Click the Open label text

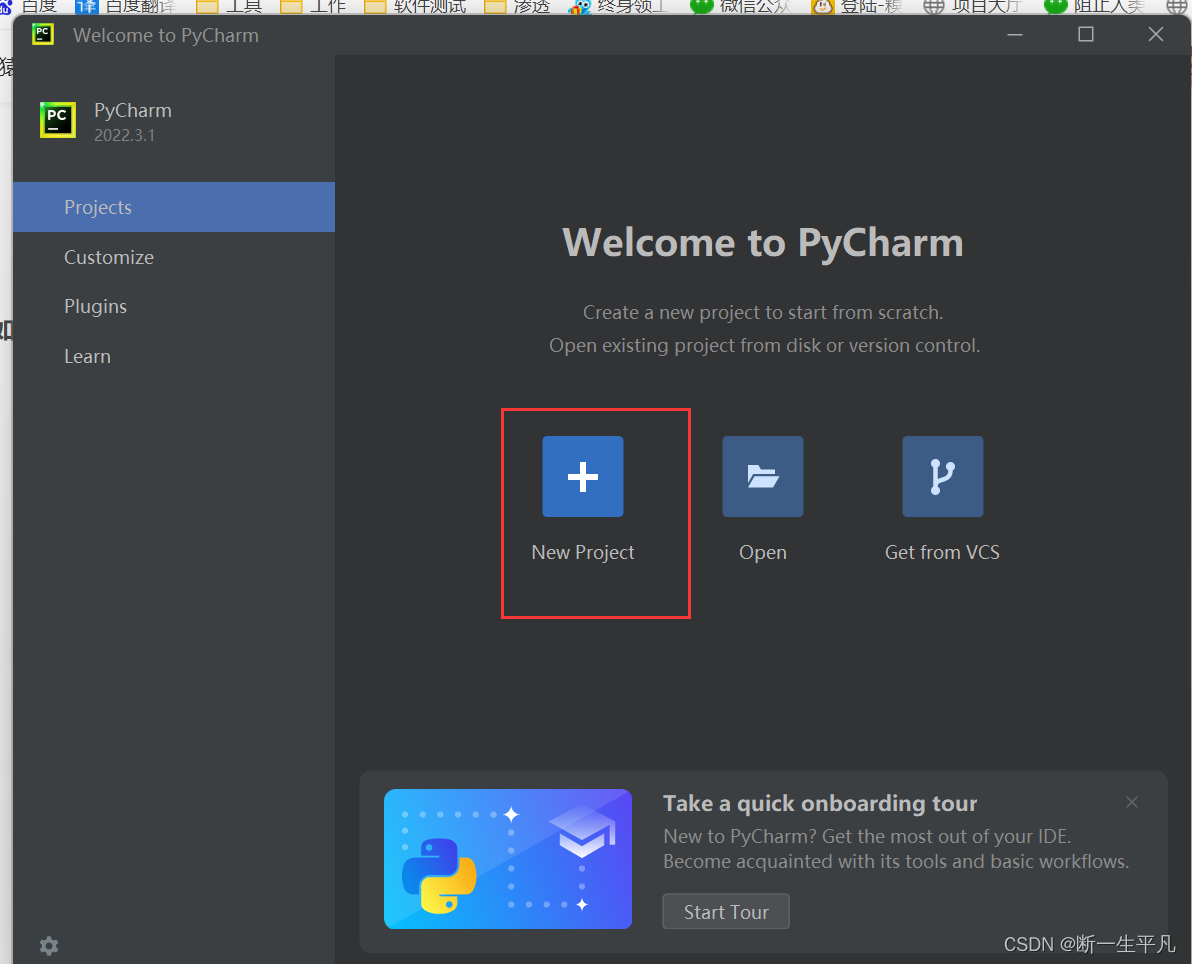(x=762, y=553)
